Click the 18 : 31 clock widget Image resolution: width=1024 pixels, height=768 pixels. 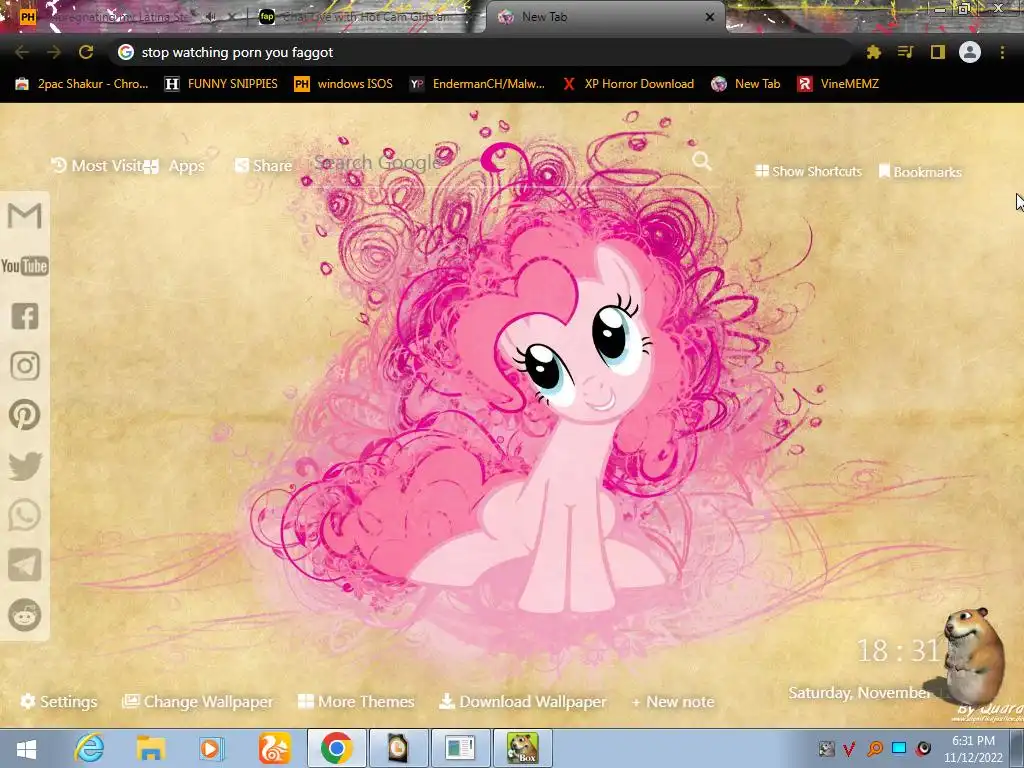[x=898, y=650]
